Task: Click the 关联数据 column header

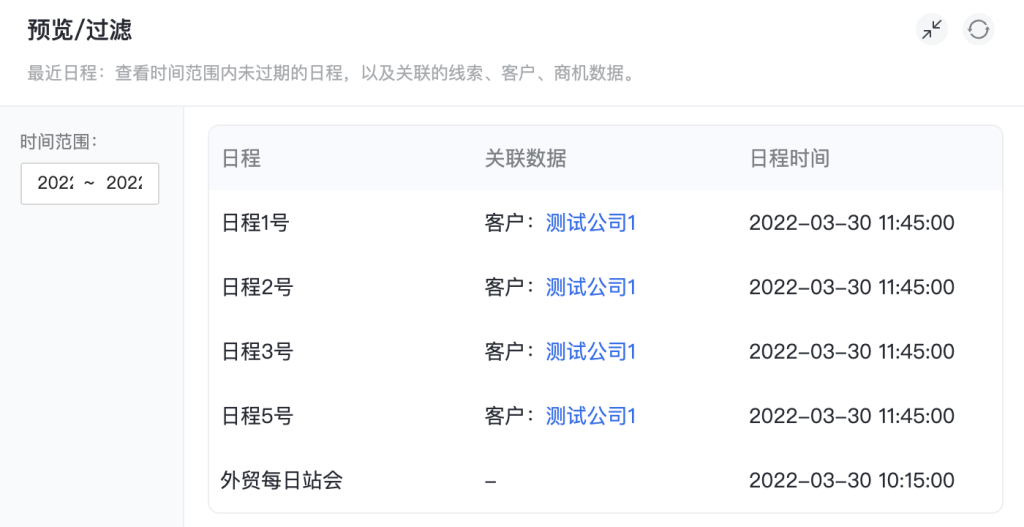Action: tap(525, 158)
